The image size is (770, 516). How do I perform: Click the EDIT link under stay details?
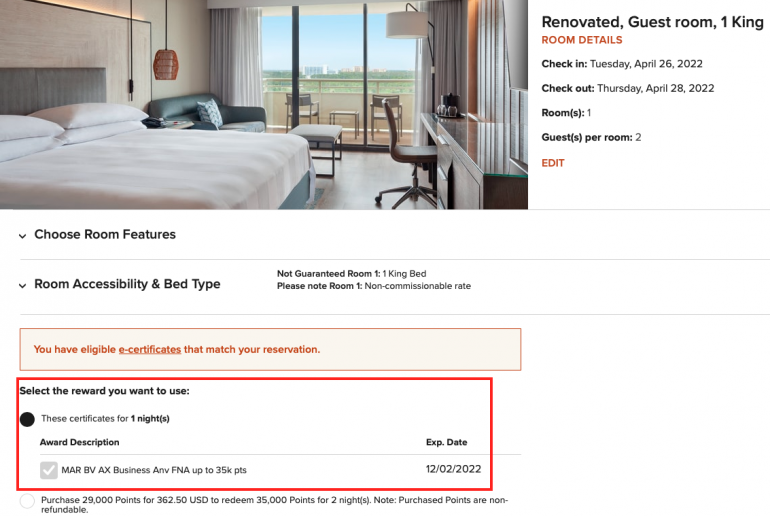(553, 163)
